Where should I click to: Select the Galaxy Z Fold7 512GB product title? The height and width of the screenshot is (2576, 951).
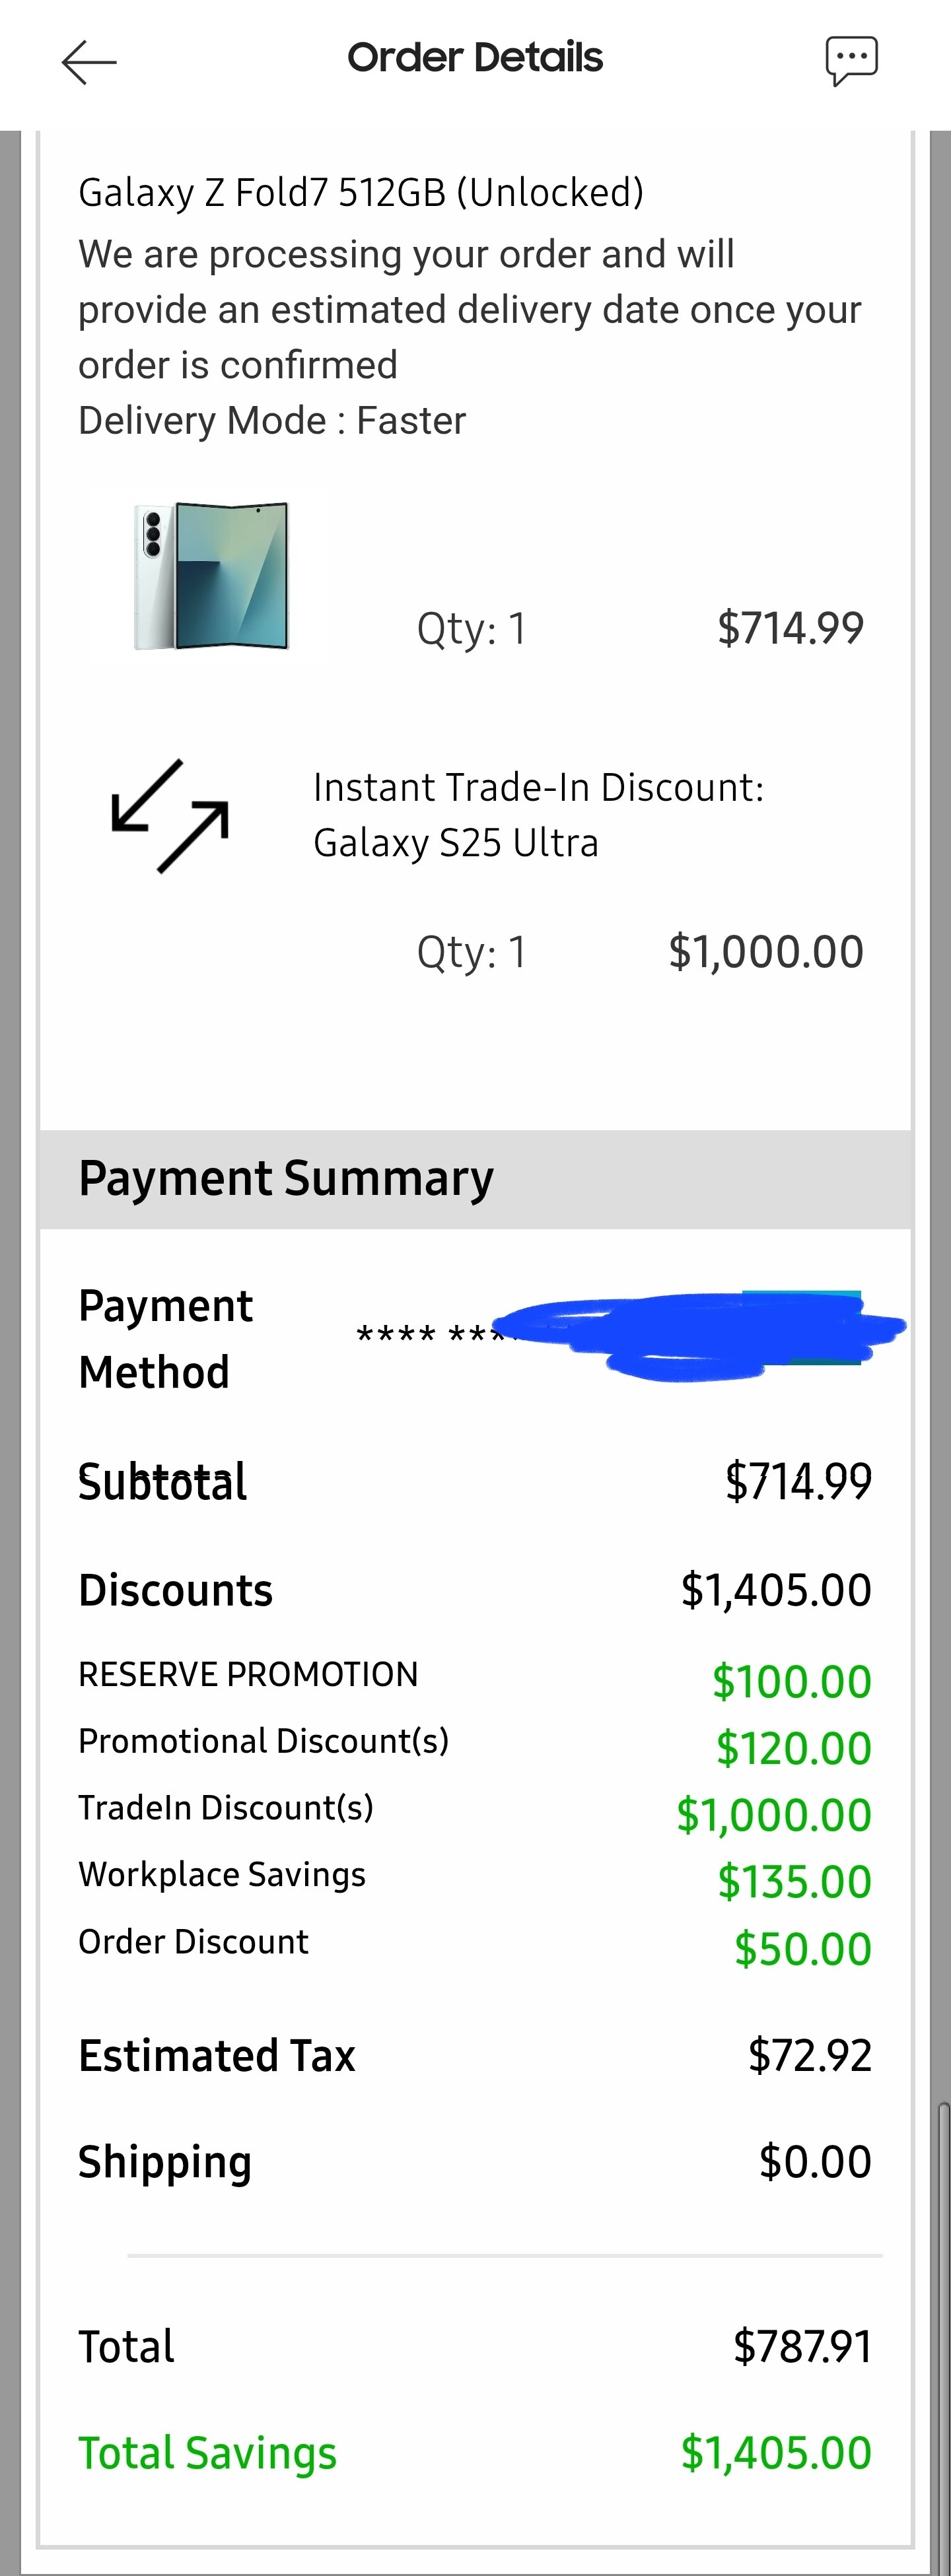pyautogui.click(x=361, y=193)
